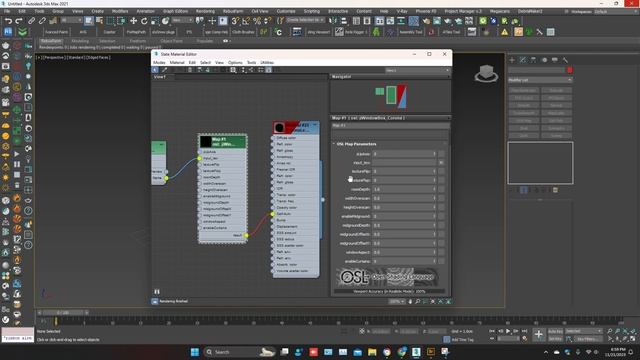
Task: Click the Auto Key button
Action: click(x=555, y=331)
